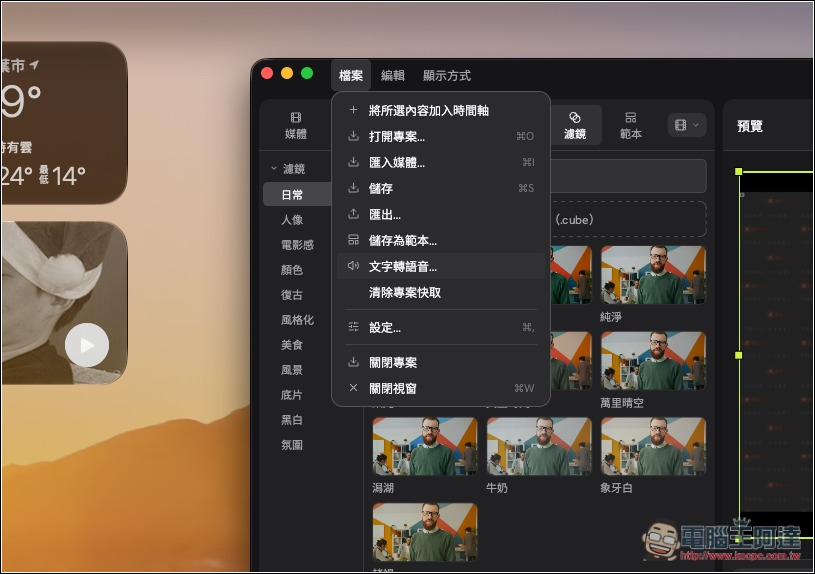The width and height of the screenshot is (815, 574).
Task: Click the import icon beside 匯入媒體
Action: (x=353, y=162)
